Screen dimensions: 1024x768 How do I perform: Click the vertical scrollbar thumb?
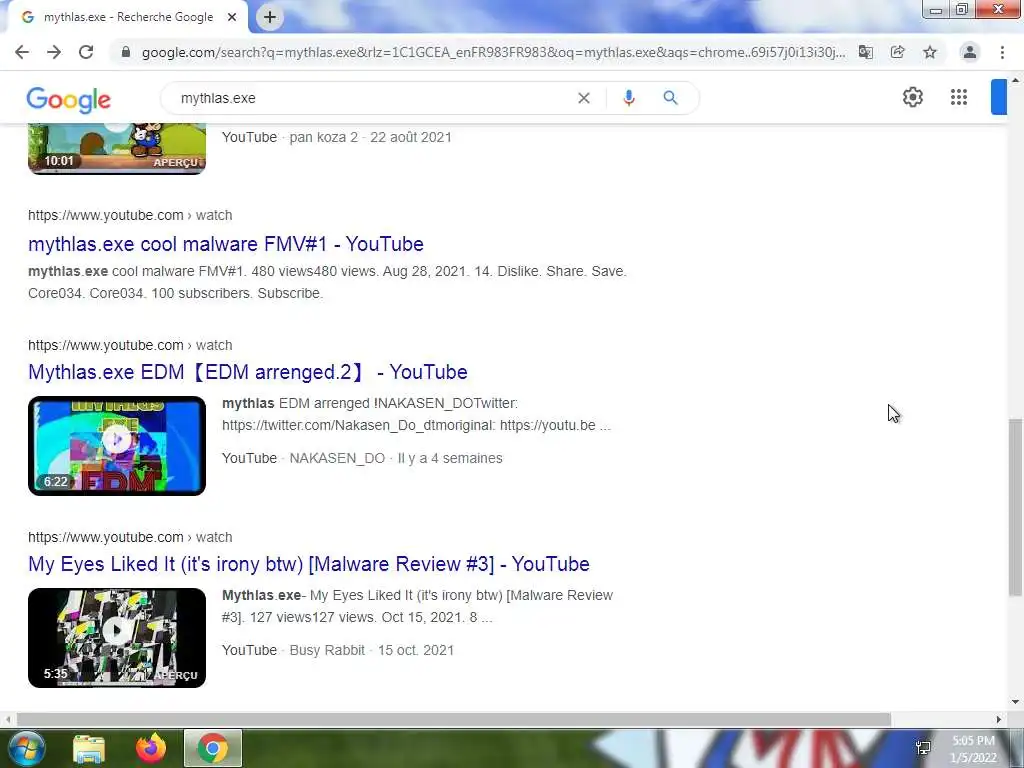[x=1016, y=507]
